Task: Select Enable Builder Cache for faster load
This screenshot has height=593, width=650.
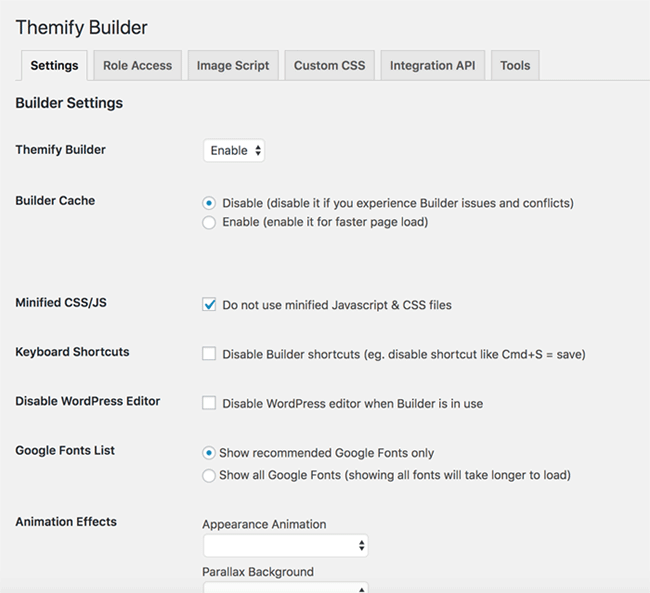Action: click(209, 222)
